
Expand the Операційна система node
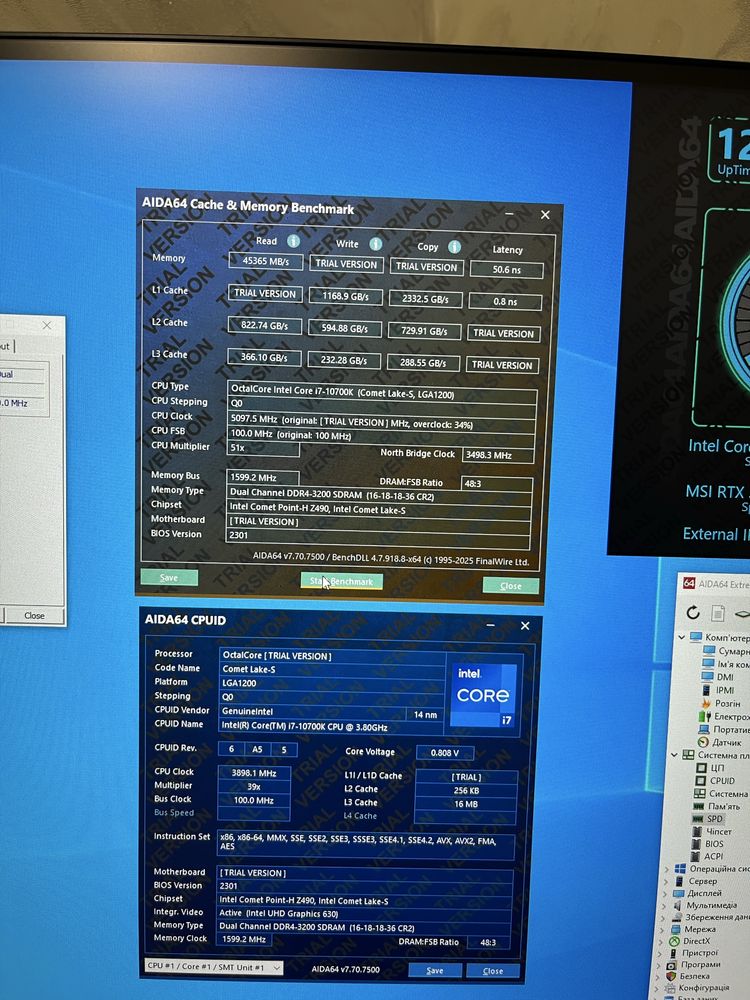[x=667, y=869]
